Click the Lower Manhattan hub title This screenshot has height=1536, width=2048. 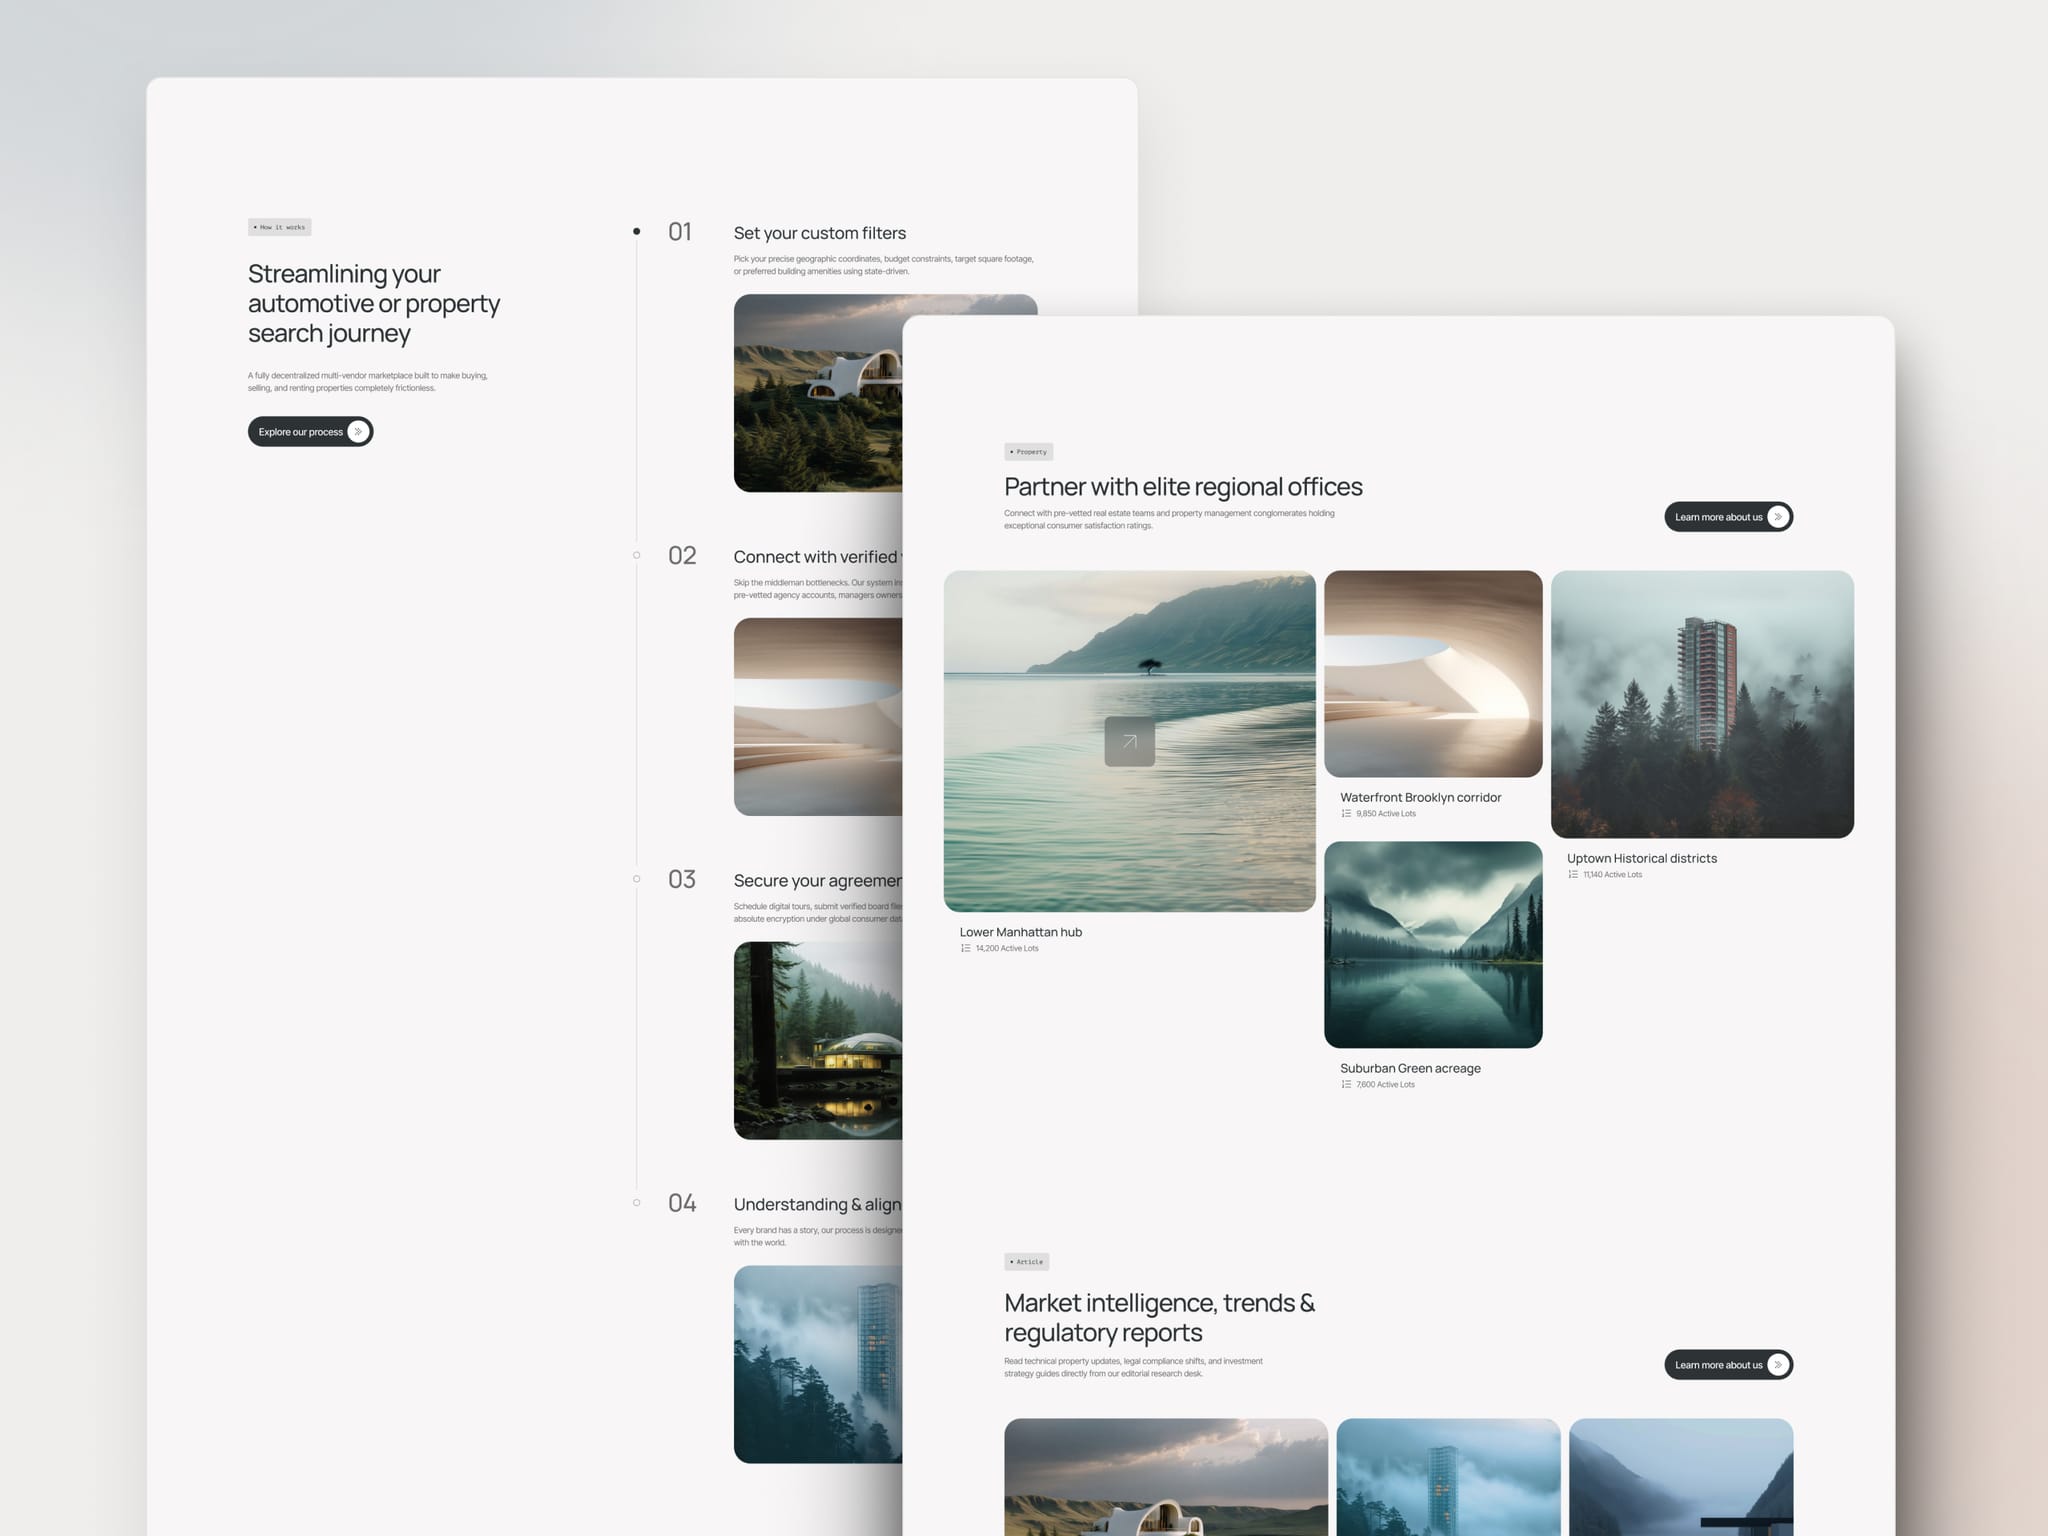click(x=1021, y=932)
